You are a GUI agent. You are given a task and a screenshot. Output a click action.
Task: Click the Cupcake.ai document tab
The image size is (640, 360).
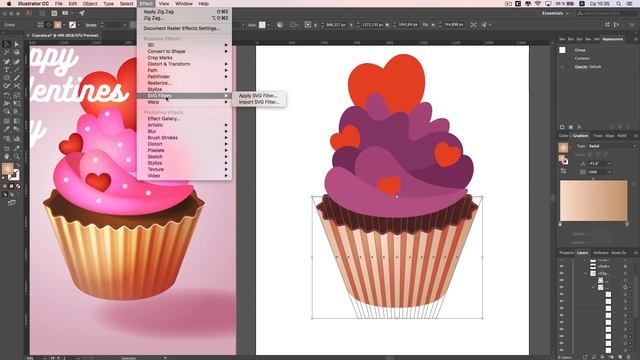(64, 36)
